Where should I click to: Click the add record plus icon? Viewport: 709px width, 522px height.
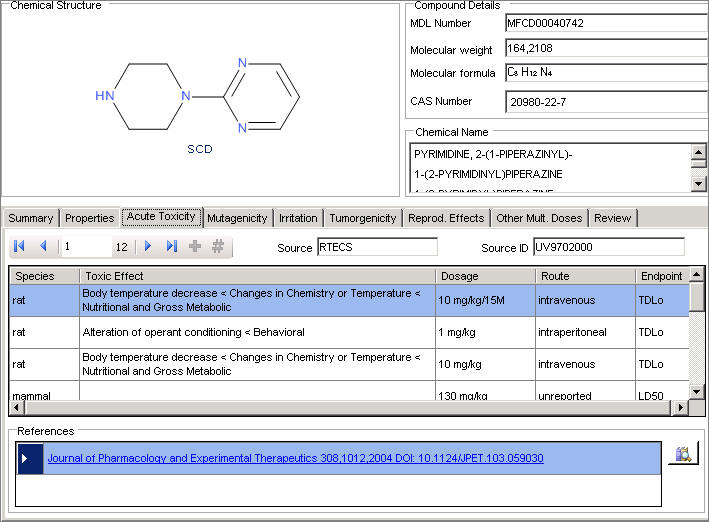(x=195, y=247)
